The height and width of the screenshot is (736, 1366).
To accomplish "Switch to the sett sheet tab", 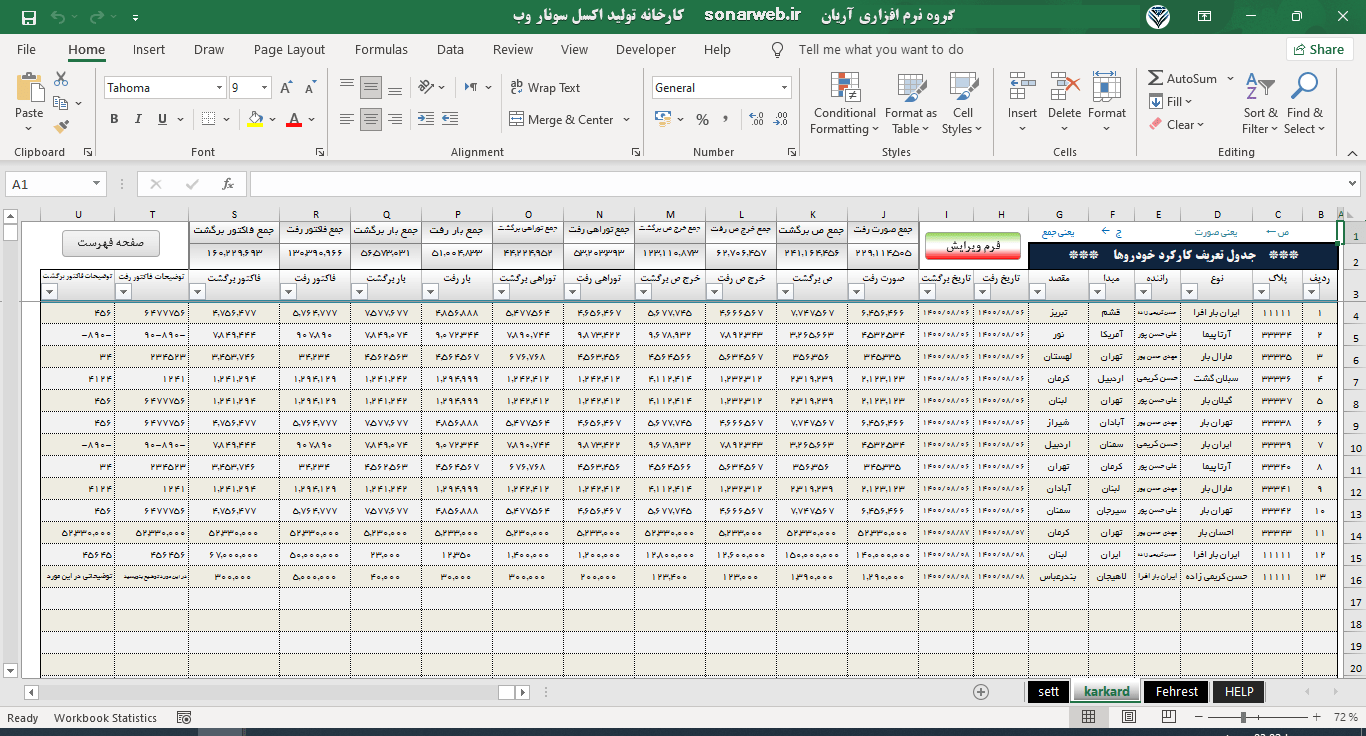I will [x=1048, y=692].
